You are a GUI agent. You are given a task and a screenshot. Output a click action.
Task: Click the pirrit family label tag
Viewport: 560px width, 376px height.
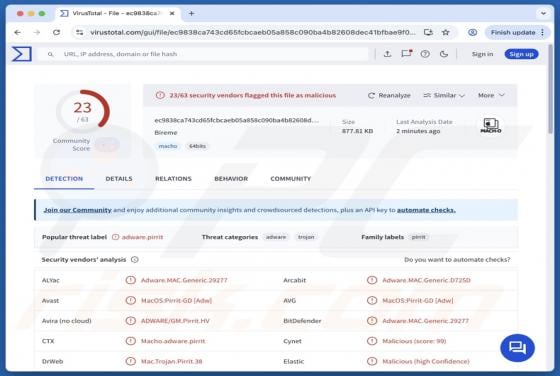coord(418,237)
